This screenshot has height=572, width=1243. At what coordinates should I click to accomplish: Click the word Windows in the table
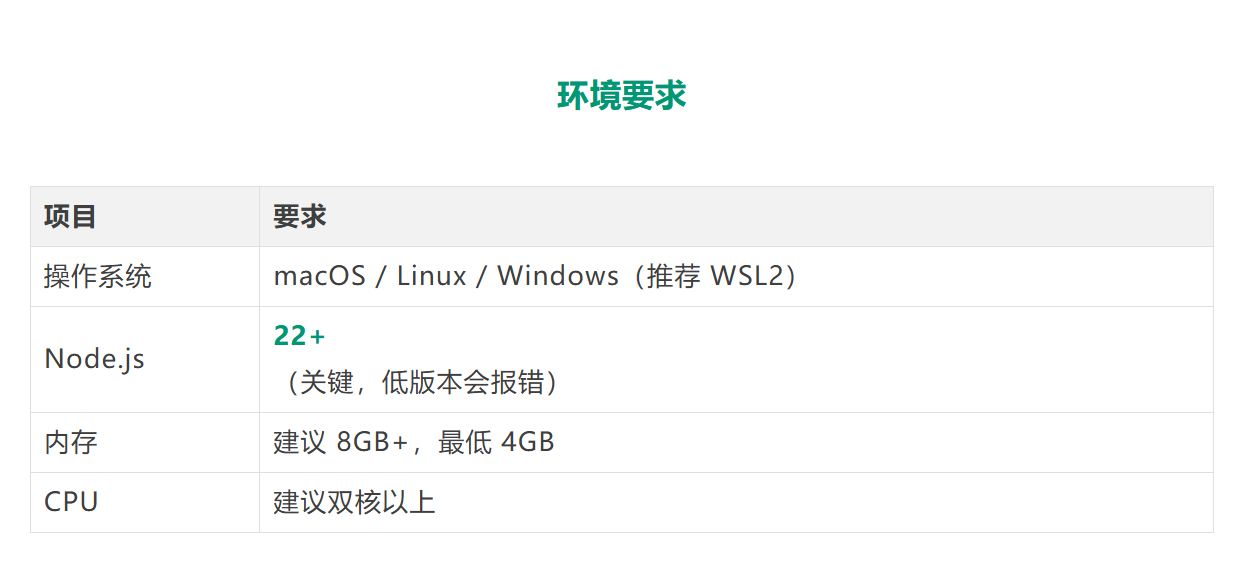pyautogui.click(x=558, y=277)
